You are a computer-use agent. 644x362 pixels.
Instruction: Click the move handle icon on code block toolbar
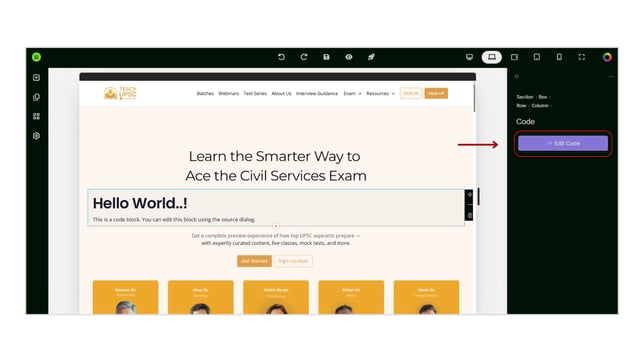pos(469,195)
